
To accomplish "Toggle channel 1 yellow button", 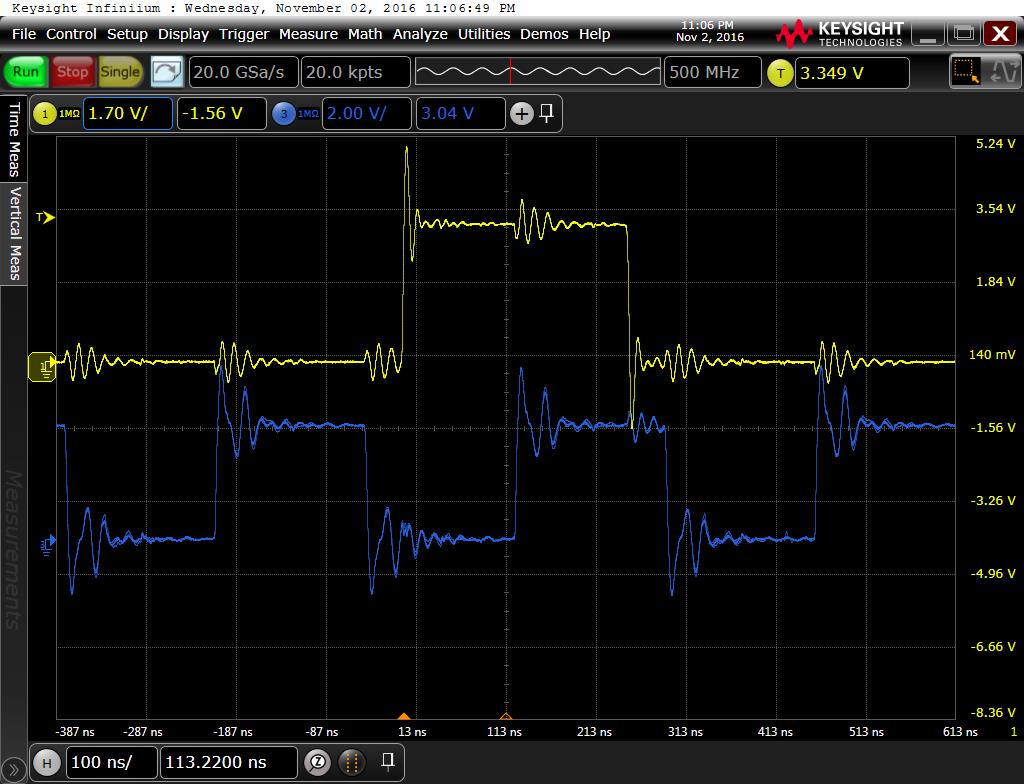I will coord(45,114).
